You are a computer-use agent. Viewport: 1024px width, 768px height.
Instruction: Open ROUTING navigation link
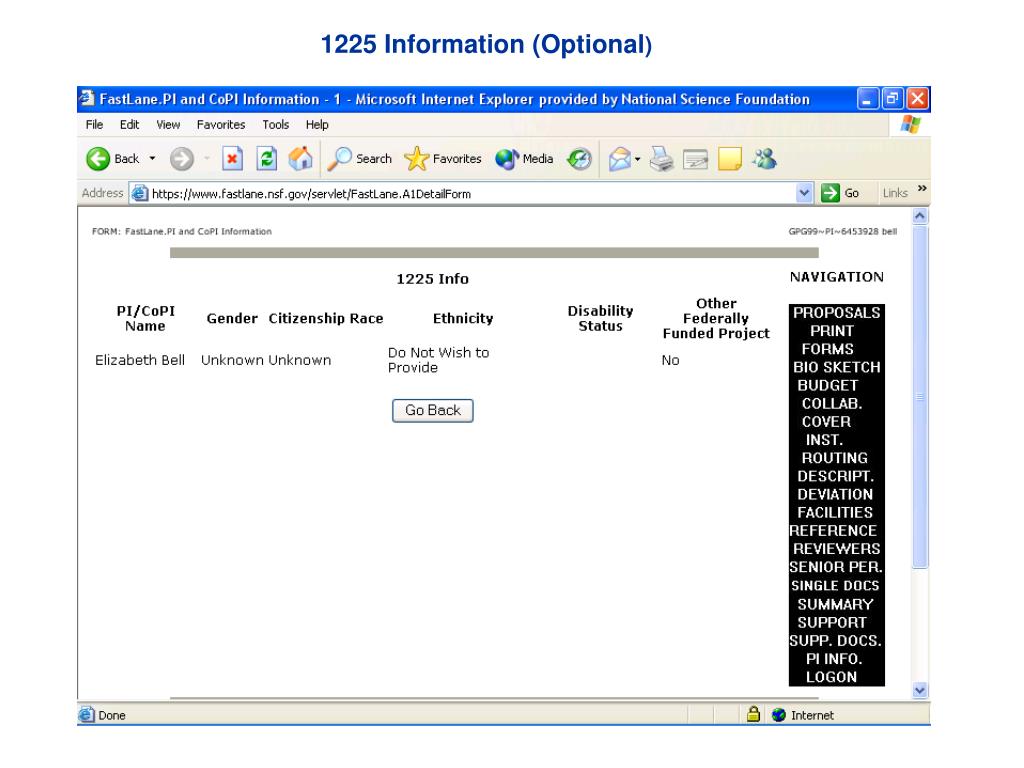(835, 458)
